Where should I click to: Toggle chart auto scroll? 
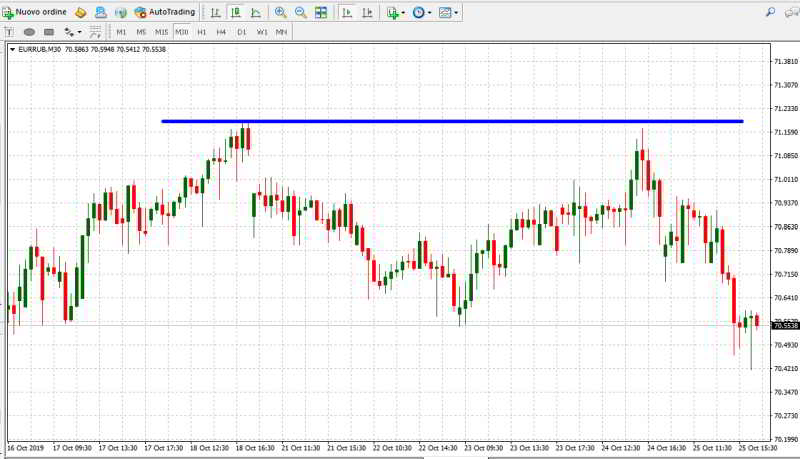click(x=346, y=13)
